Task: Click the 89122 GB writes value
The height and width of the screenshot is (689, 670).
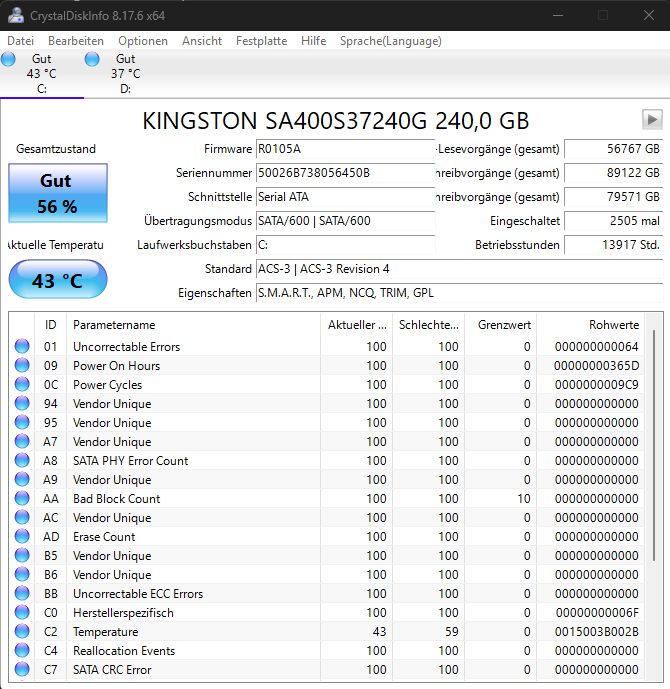Action: 613,173
